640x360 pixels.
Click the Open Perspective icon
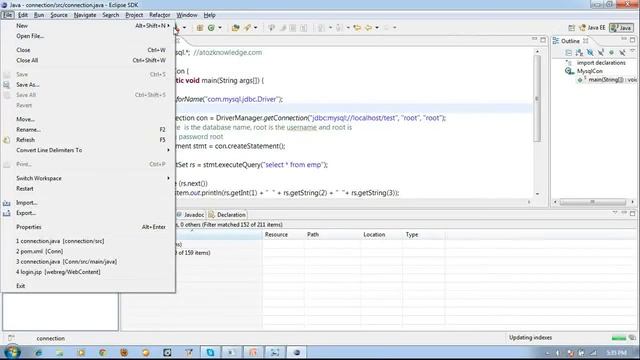(x=571, y=28)
